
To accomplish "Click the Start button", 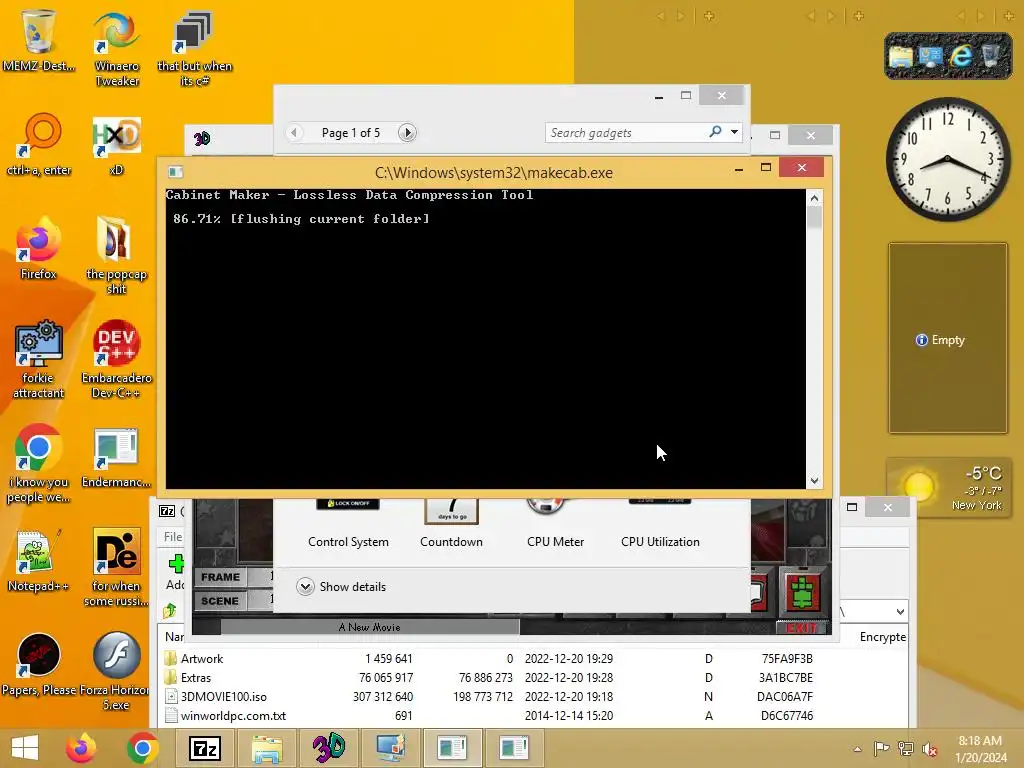I will tap(25, 748).
